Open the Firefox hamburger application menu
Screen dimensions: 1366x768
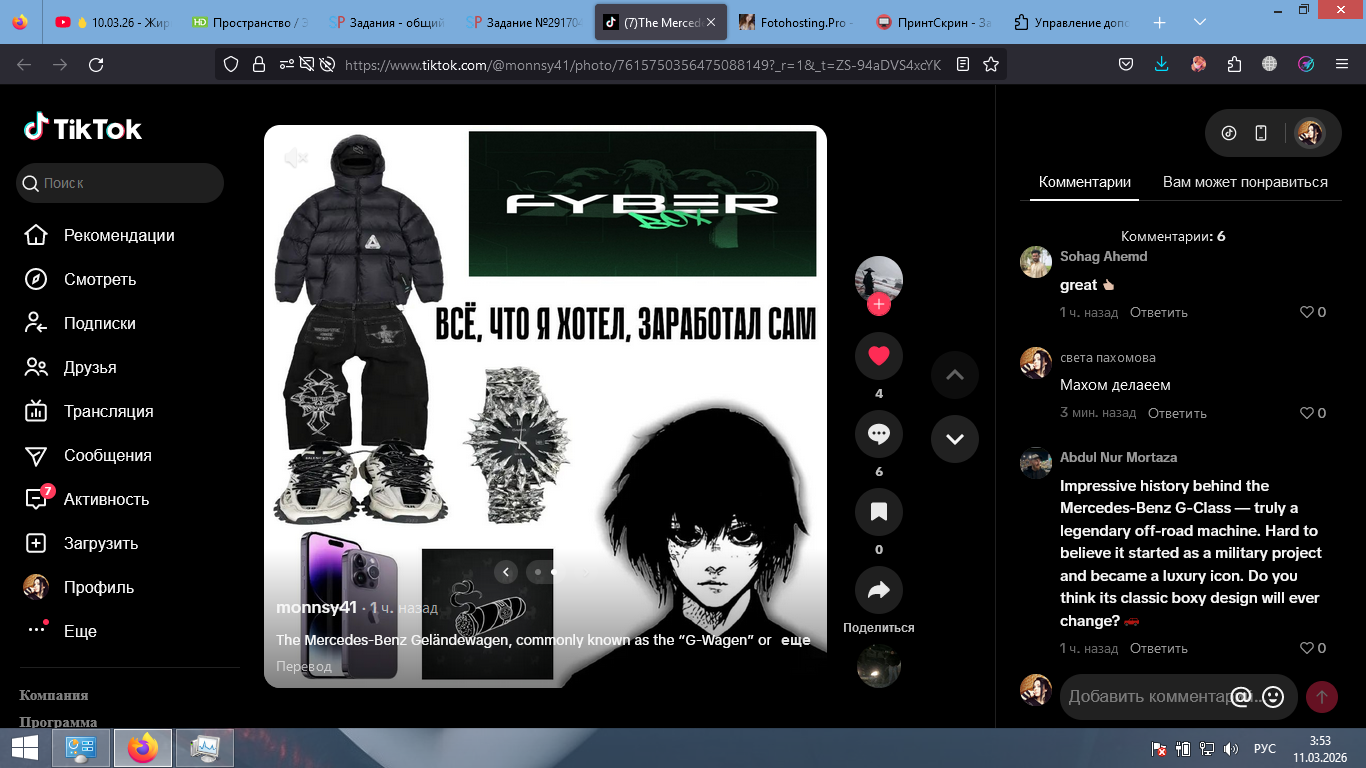point(1342,64)
